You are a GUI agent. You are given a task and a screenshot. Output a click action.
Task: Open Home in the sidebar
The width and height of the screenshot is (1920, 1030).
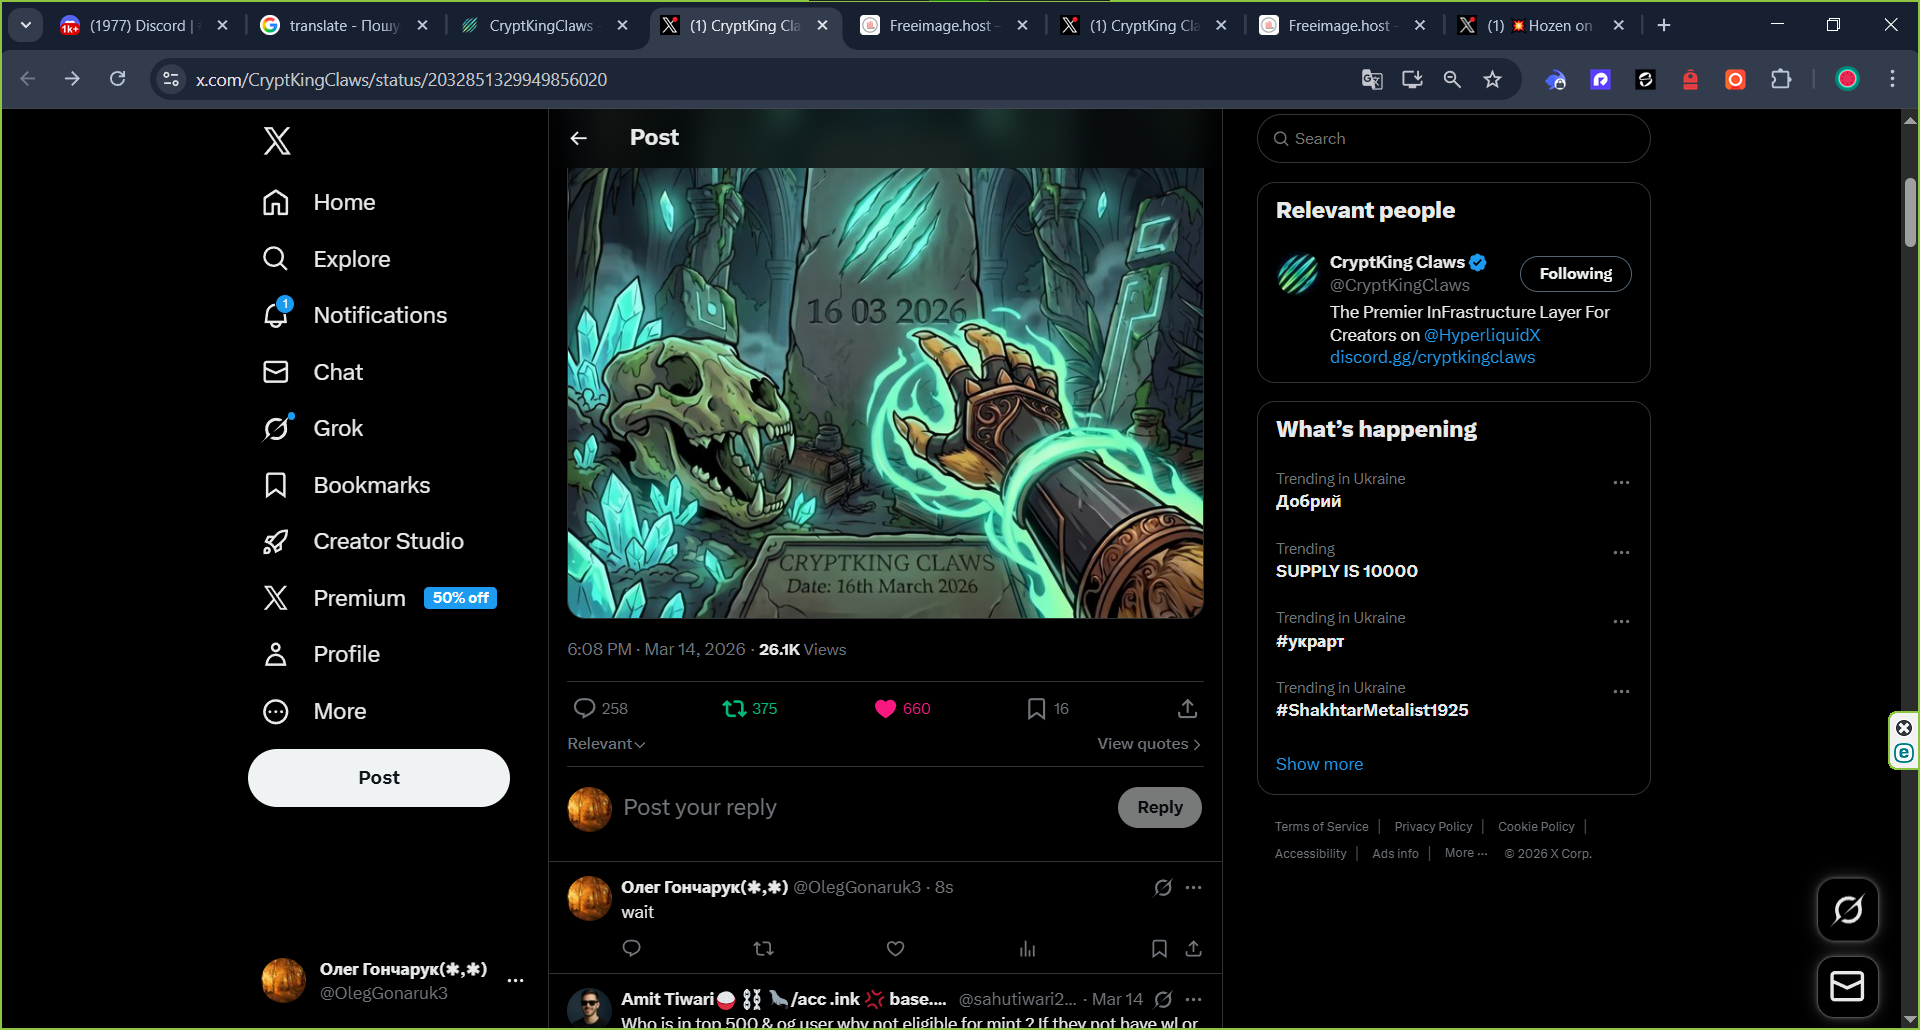click(x=319, y=202)
